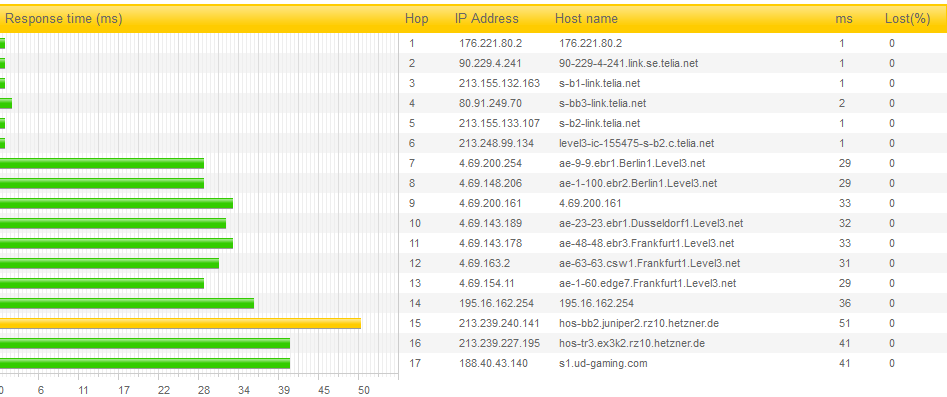The image size is (947, 397).
Task: Select IP address 4.69.143.178
Action: click(490, 244)
